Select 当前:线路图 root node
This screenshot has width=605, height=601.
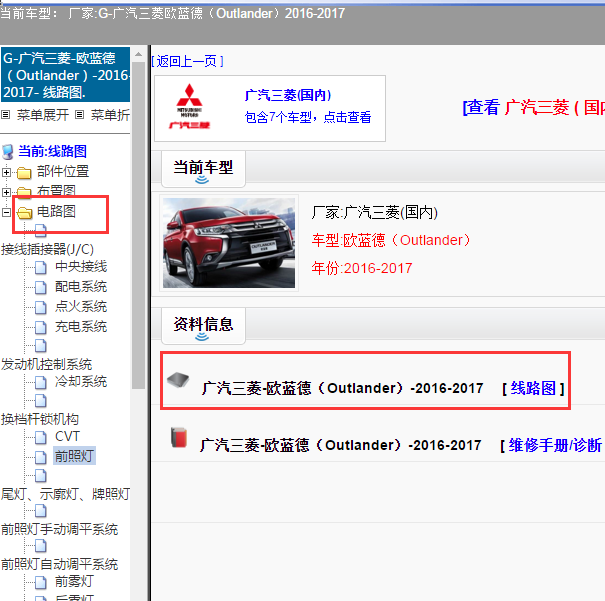coord(52,151)
